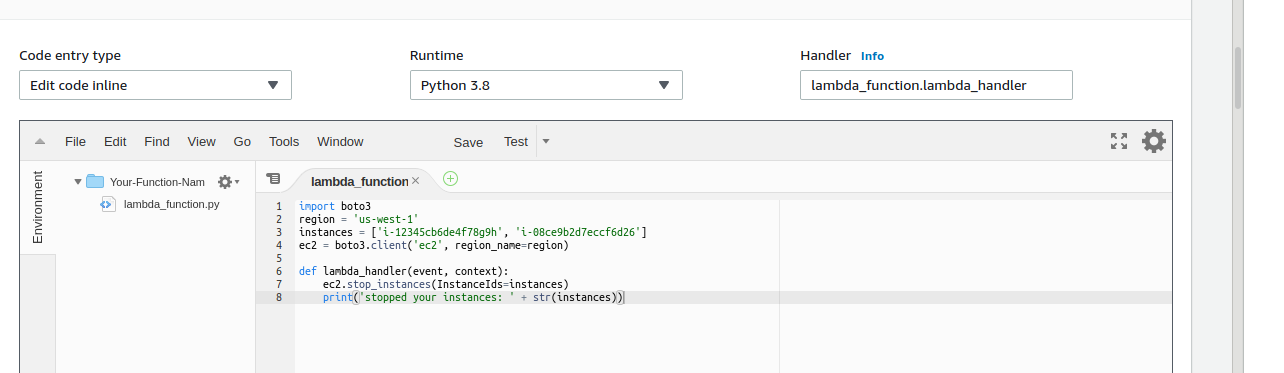Open the Window menu
The width and height of the screenshot is (1284, 373).
340,142
